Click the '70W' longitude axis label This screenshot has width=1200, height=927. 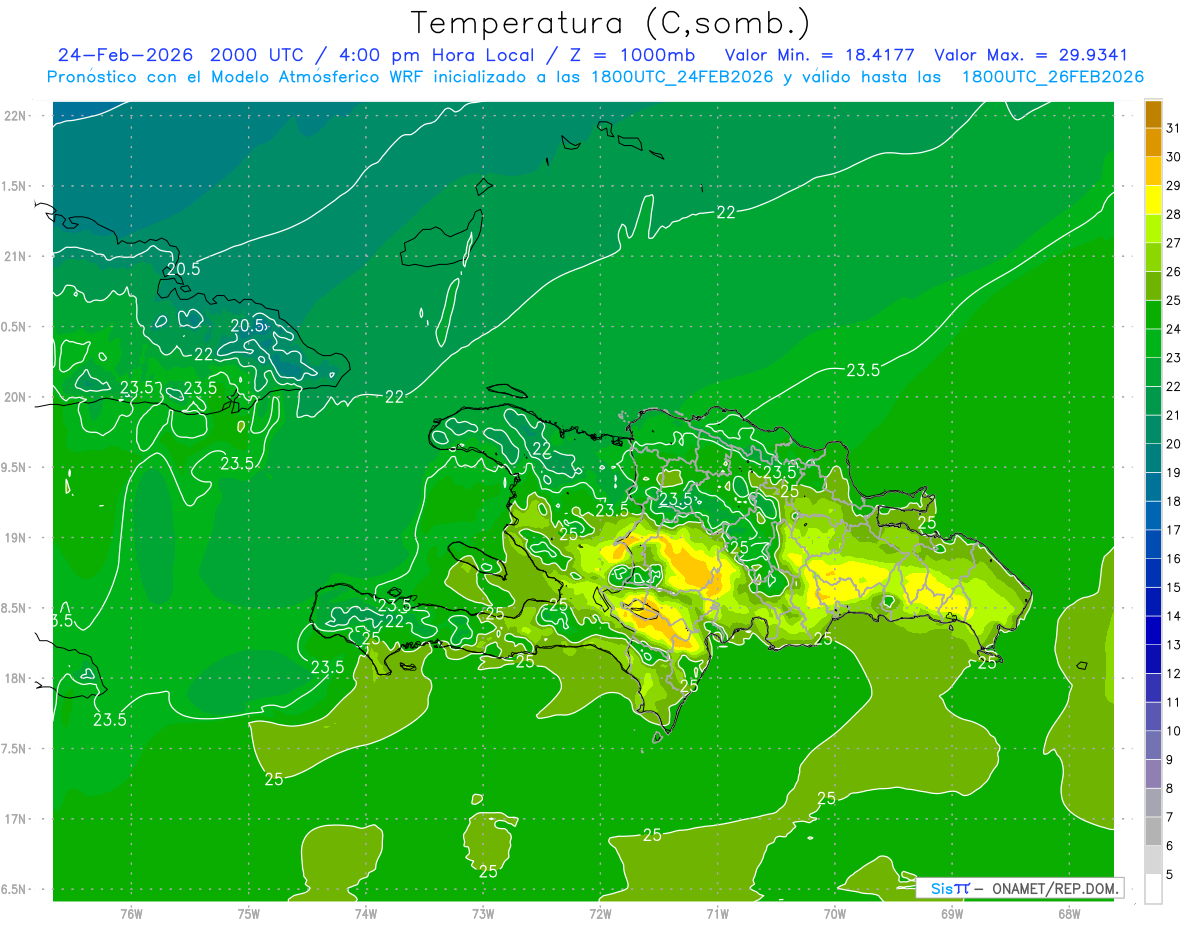[x=835, y=913]
